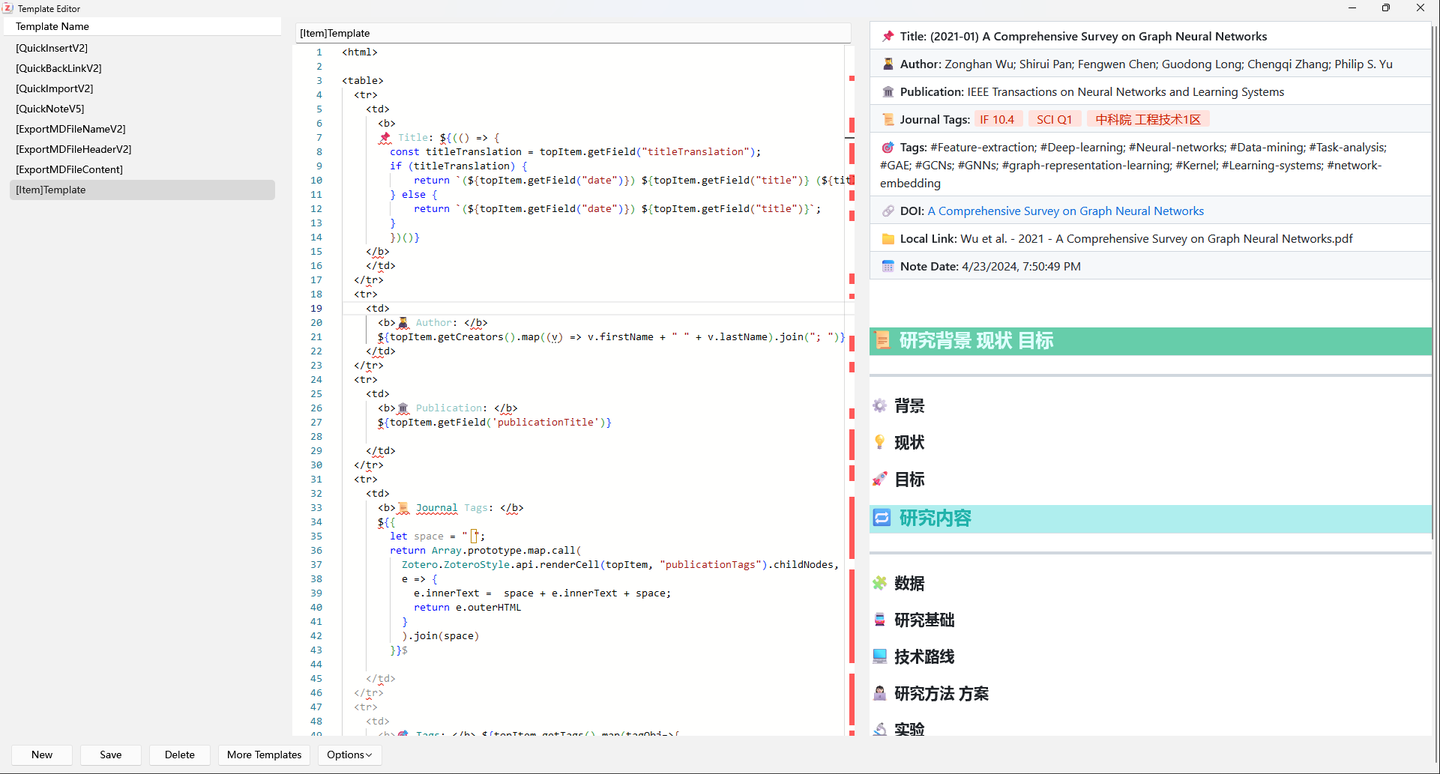Click the IF 10.4 journal tag swatch
The image size is (1440, 774).
(x=997, y=119)
